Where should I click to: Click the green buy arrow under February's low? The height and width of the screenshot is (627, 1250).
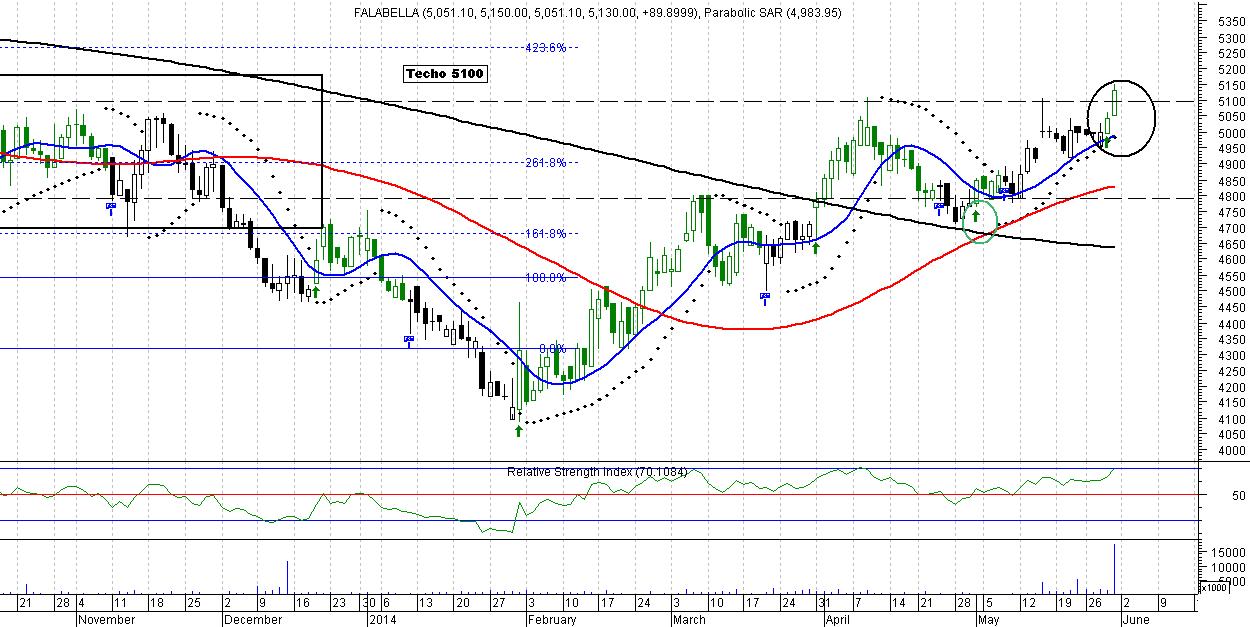[x=518, y=430]
